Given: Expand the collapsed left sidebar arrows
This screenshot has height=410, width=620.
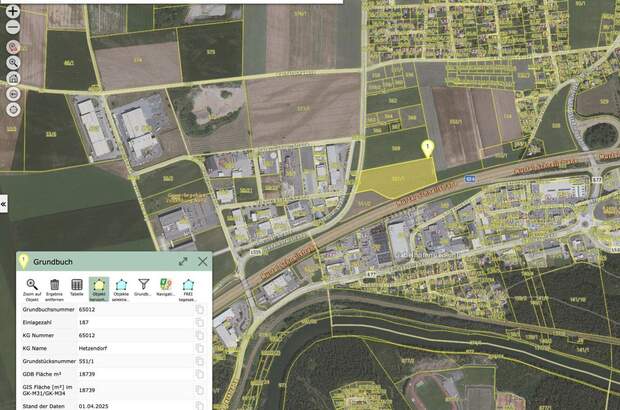Looking at the screenshot, I should click(4, 203).
